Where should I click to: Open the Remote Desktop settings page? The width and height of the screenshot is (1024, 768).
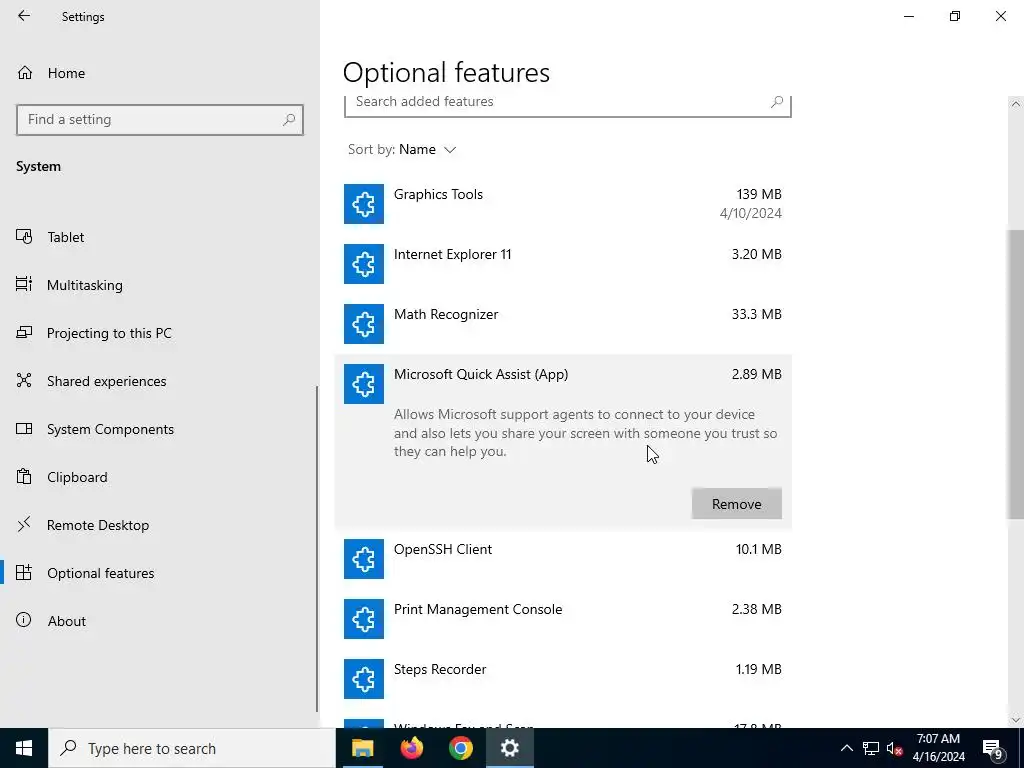point(98,525)
